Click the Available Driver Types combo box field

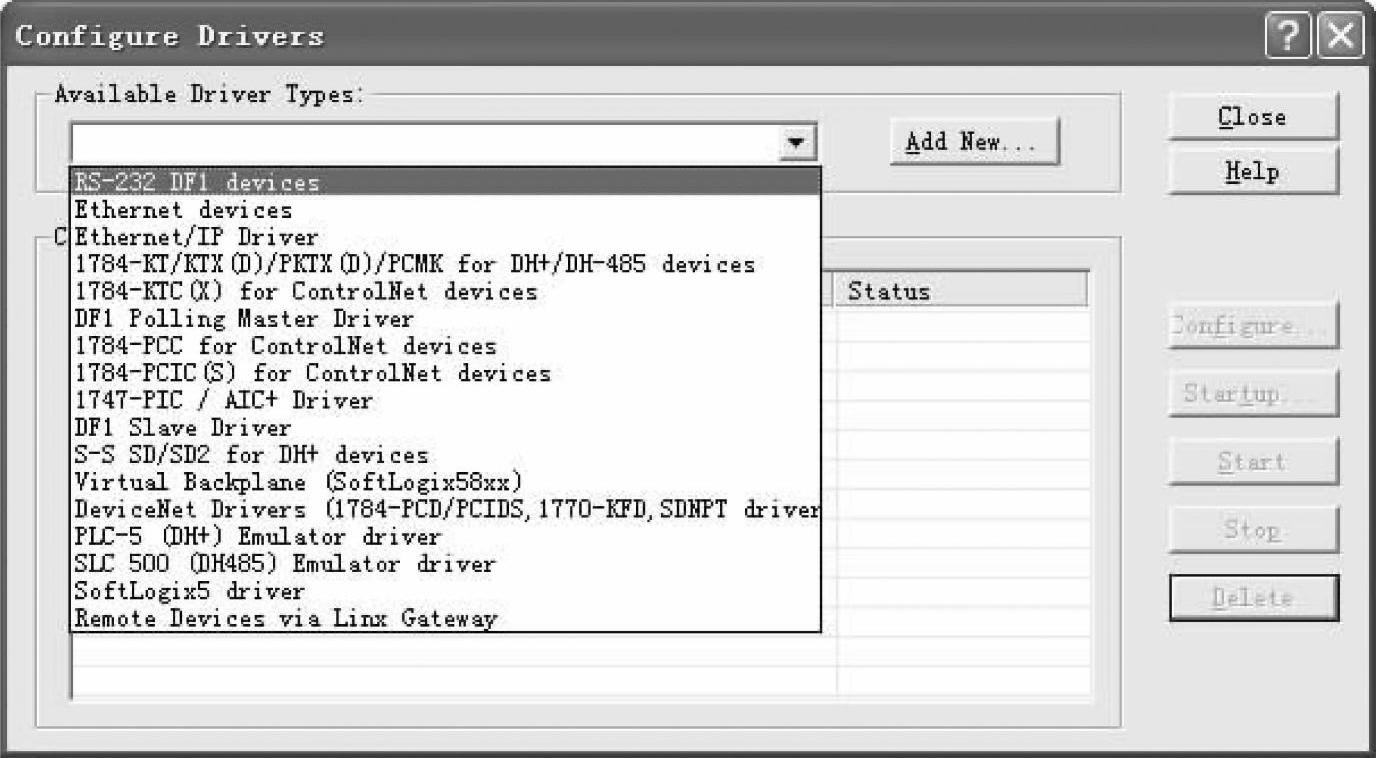(x=444, y=142)
